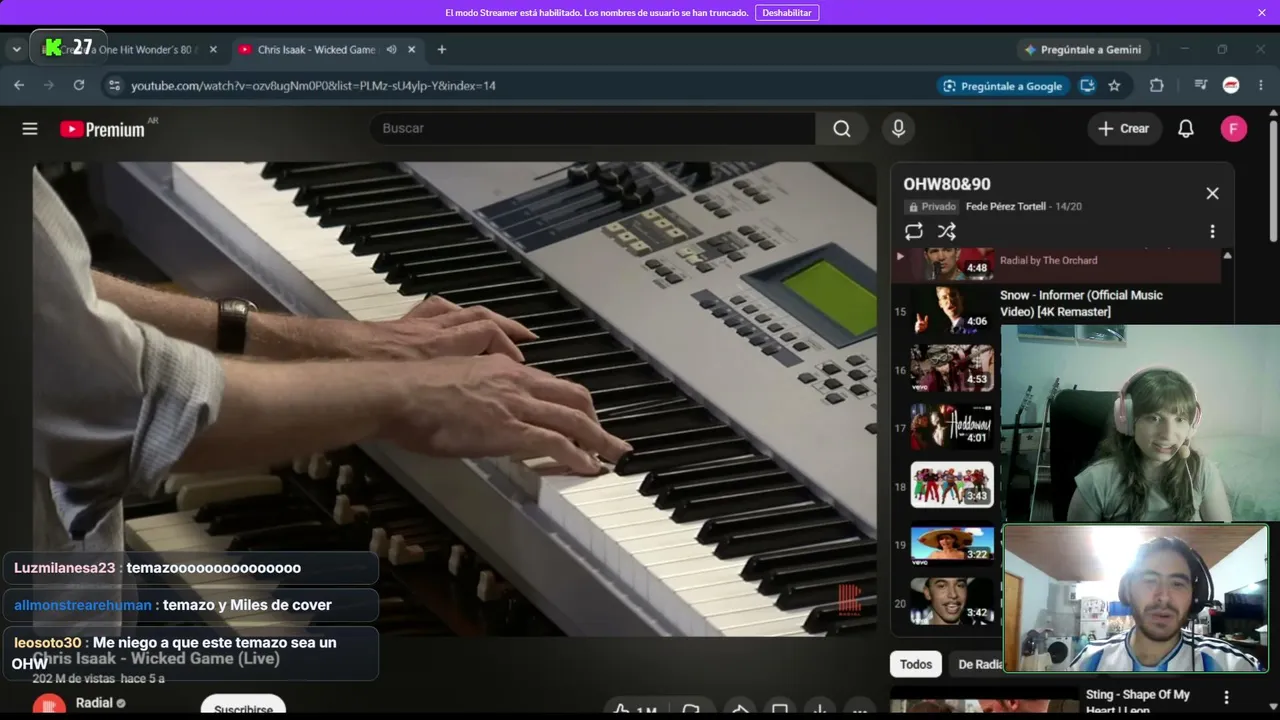Select the currently playing Radial by The Orchard item

1056,265
